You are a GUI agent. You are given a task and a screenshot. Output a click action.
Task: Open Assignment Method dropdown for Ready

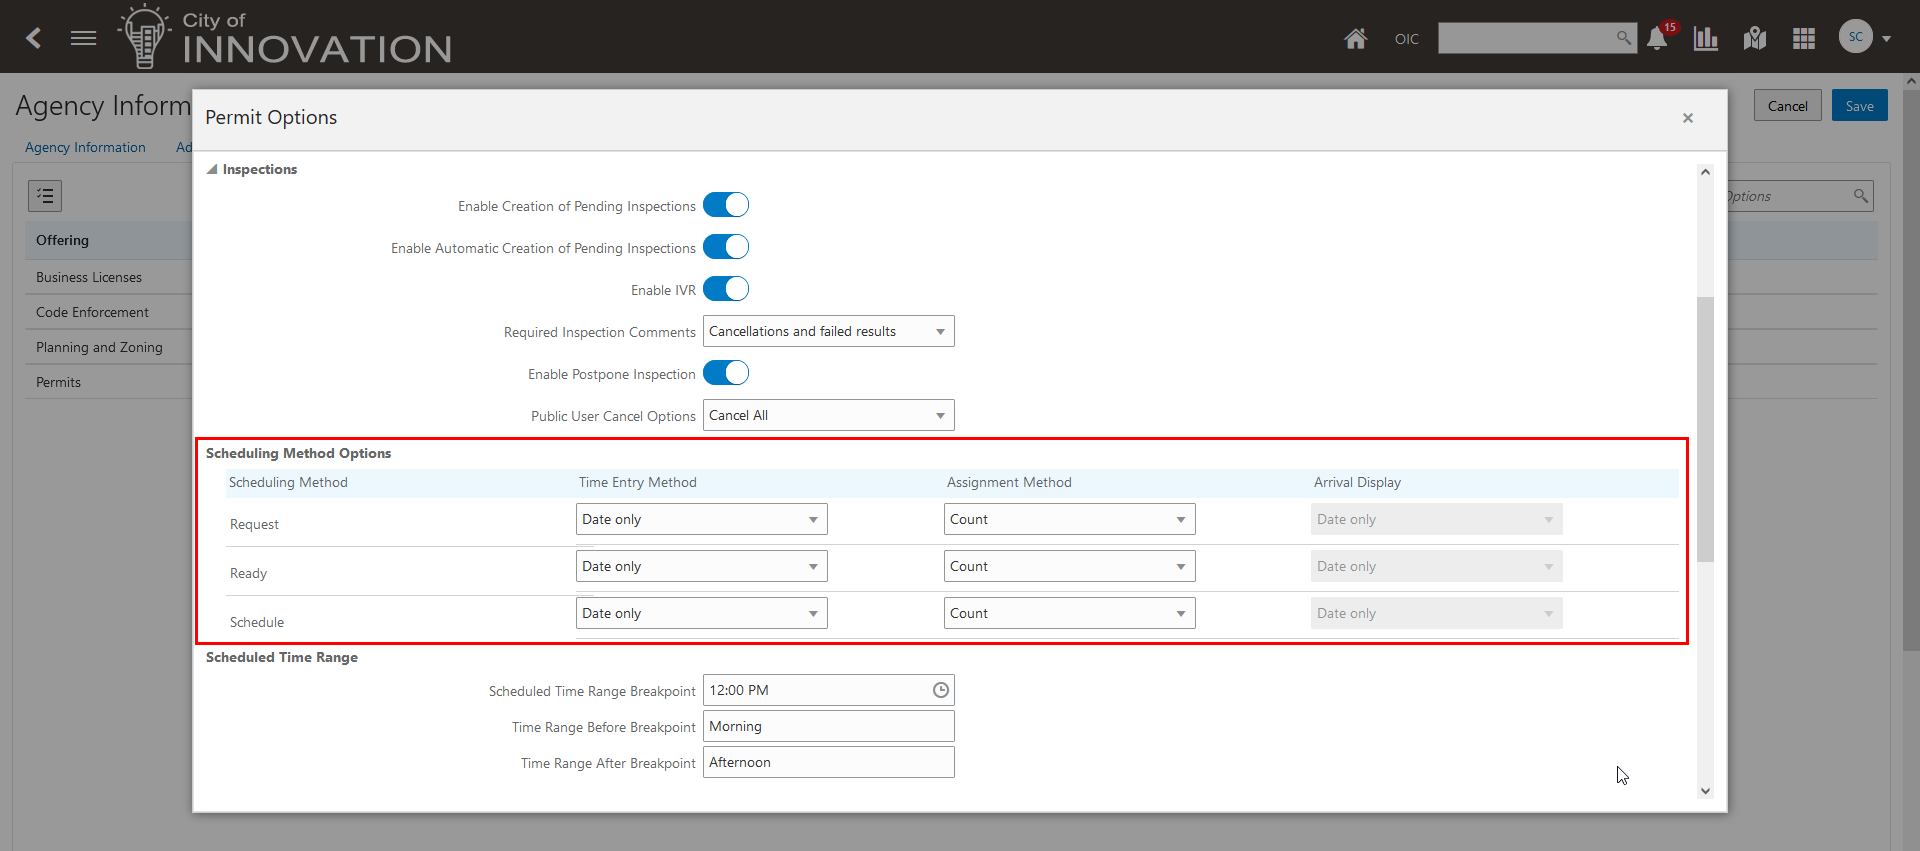point(1069,566)
